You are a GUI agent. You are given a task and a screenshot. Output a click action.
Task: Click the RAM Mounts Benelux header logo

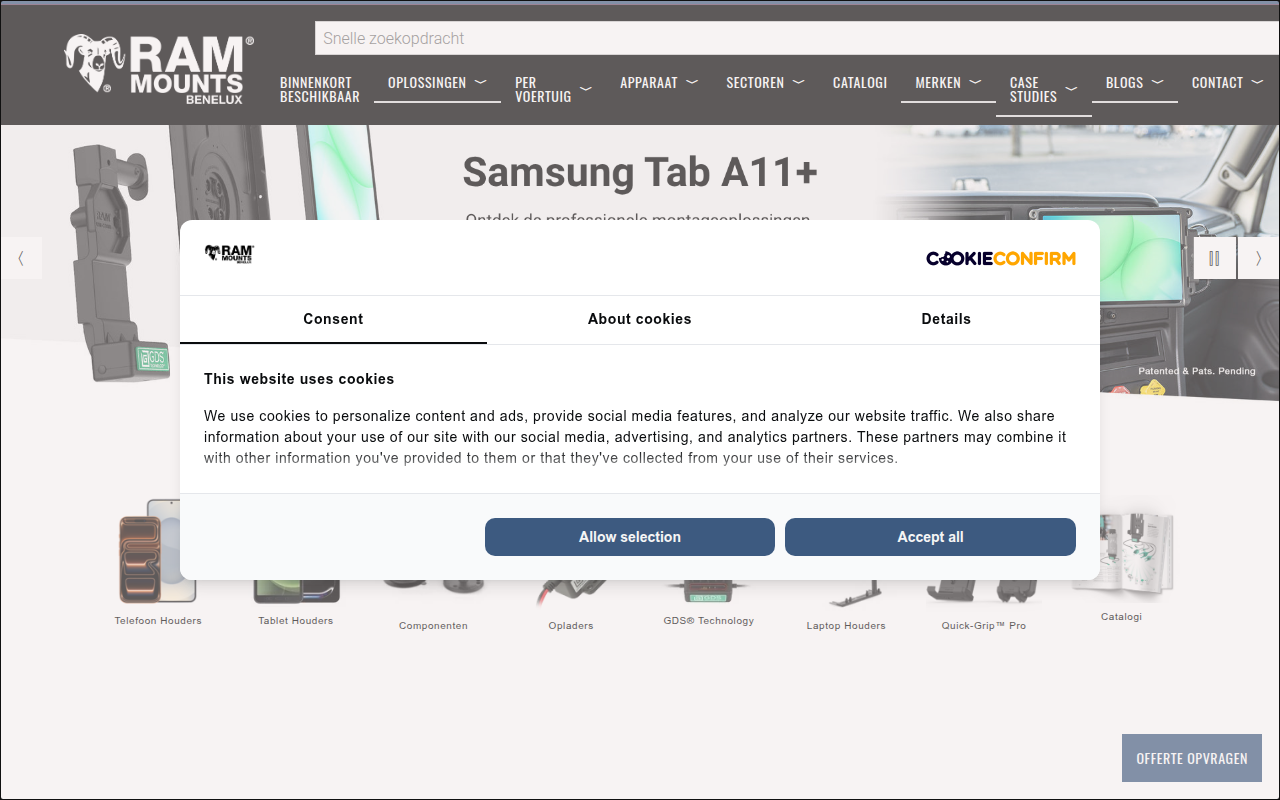159,69
